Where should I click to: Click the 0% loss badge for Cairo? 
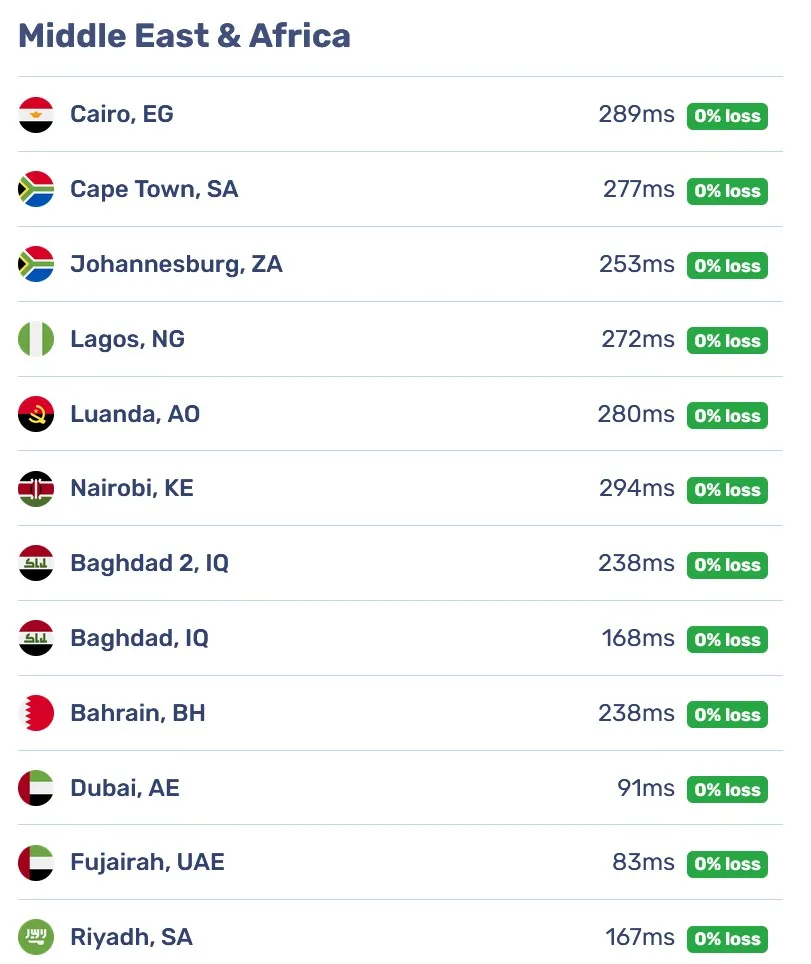727,116
